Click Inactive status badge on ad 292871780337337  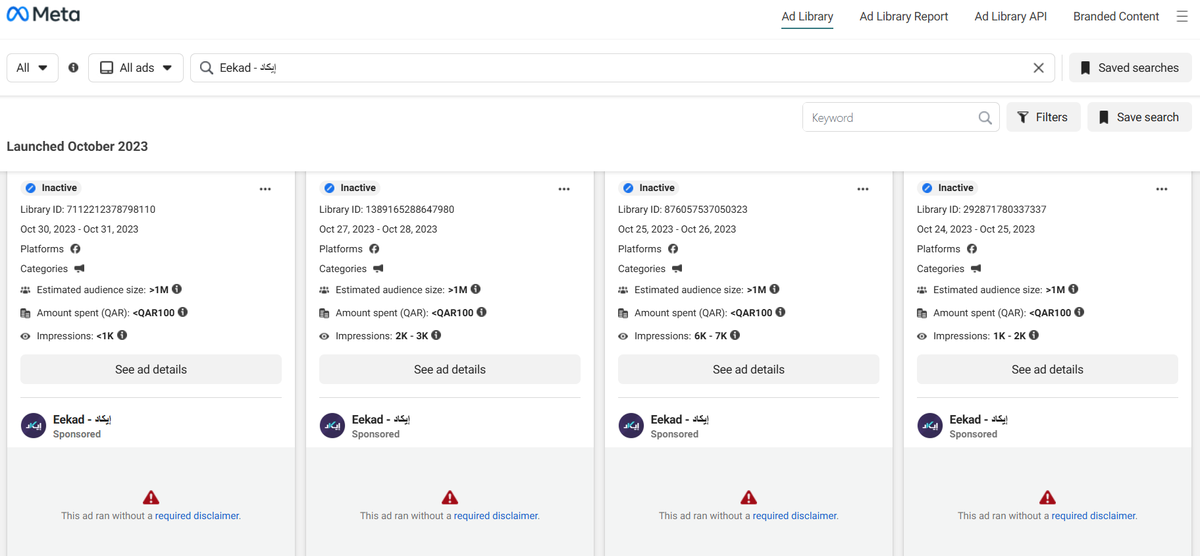tap(948, 188)
